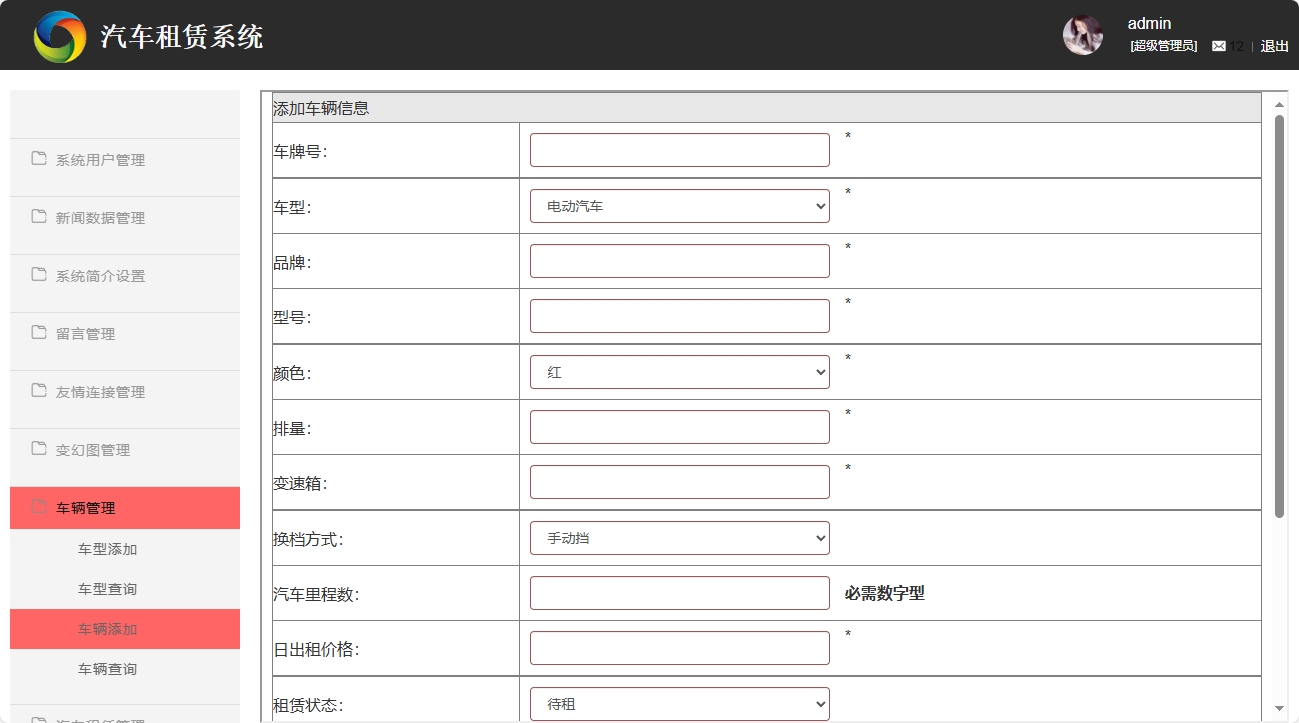Open the 换档方式 dropdown showing 手动挡
Viewport: 1299px width, 723px height.
coord(679,537)
